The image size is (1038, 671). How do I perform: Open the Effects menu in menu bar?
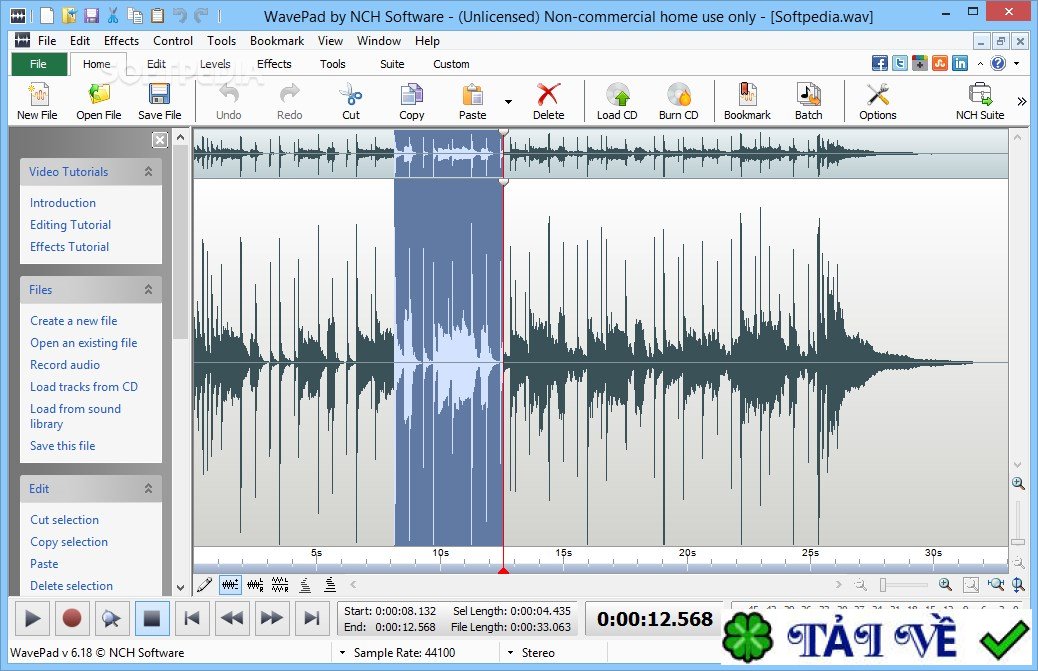(121, 41)
